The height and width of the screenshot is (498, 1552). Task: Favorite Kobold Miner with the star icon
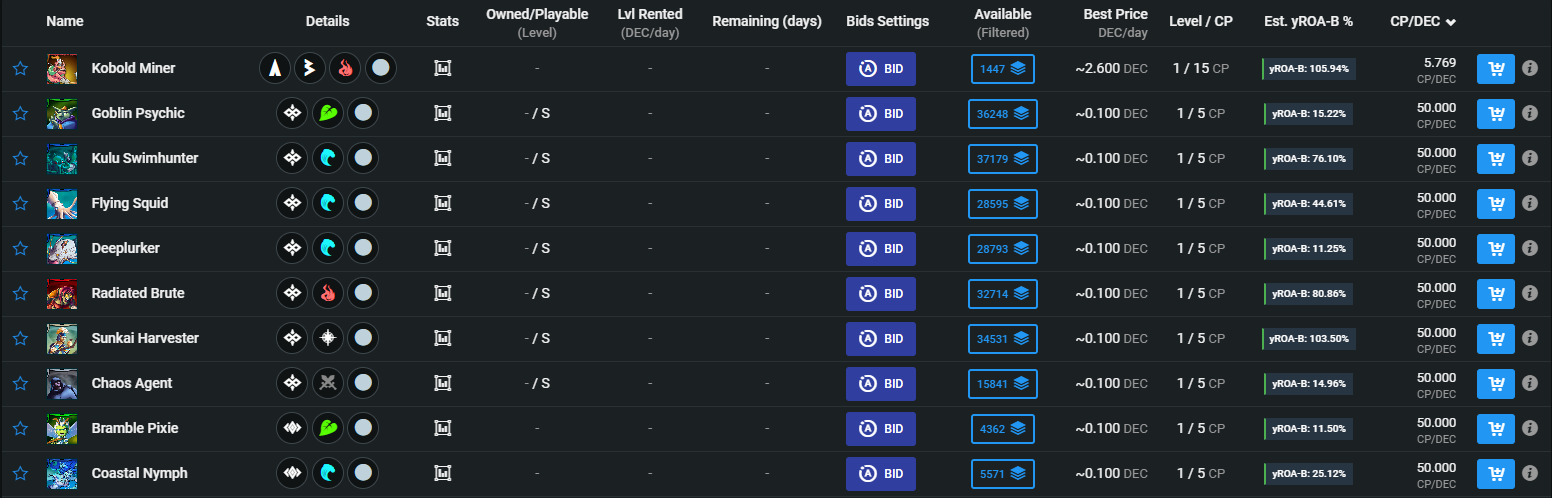coord(20,69)
